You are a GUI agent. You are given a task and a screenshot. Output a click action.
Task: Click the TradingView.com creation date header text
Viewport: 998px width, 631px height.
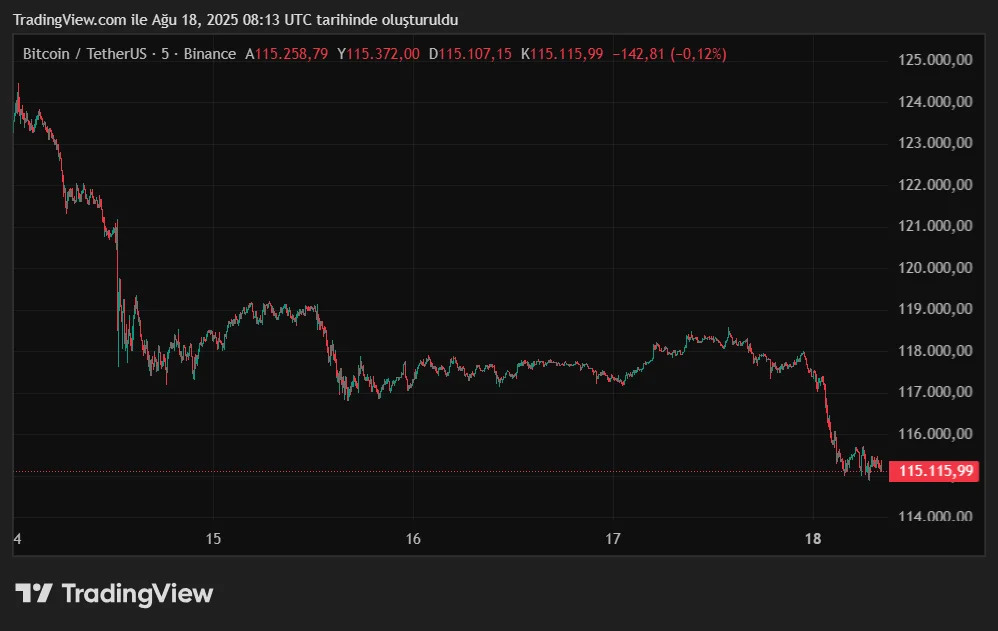pos(235,20)
